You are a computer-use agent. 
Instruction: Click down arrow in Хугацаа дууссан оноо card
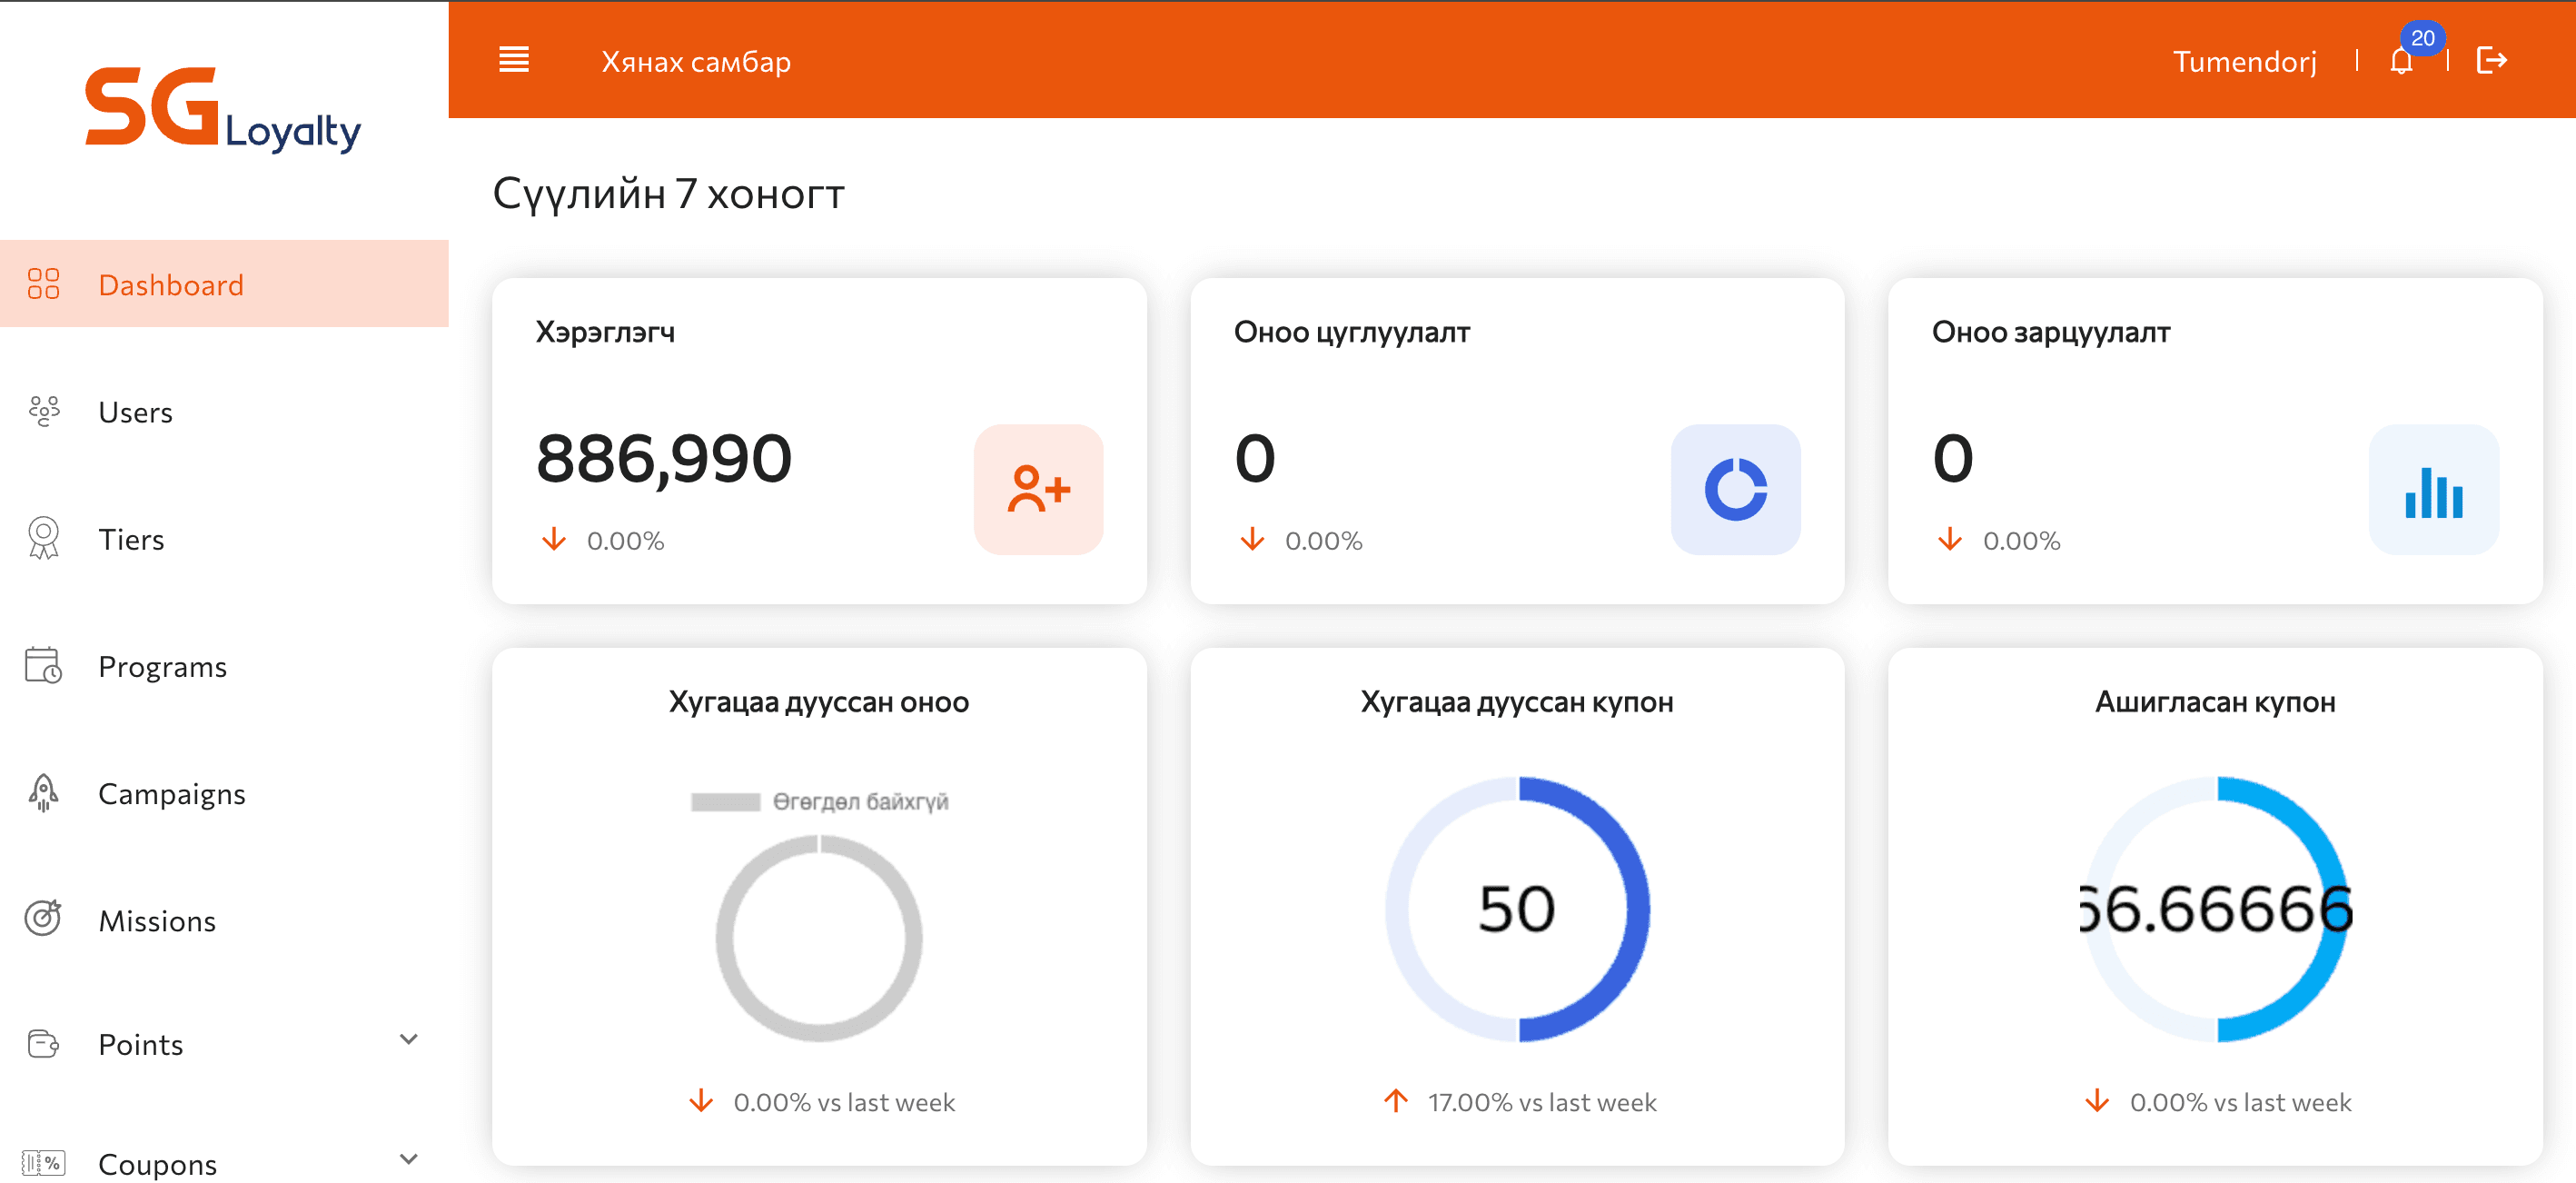[701, 1100]
